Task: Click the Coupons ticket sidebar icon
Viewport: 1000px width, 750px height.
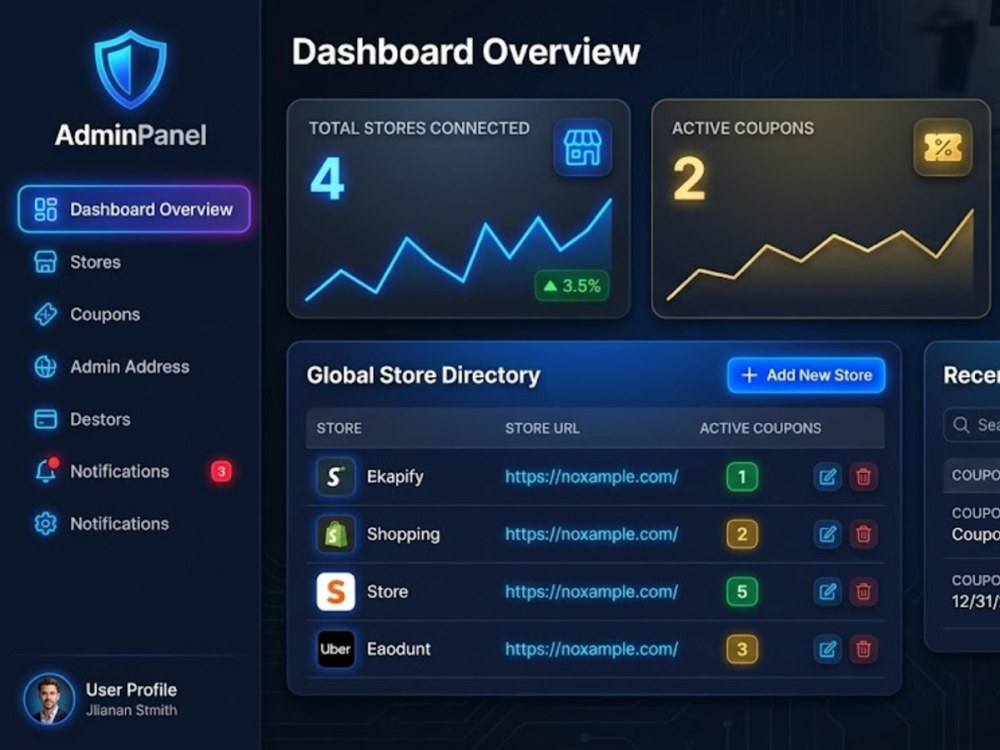Action: click(45, 314)
